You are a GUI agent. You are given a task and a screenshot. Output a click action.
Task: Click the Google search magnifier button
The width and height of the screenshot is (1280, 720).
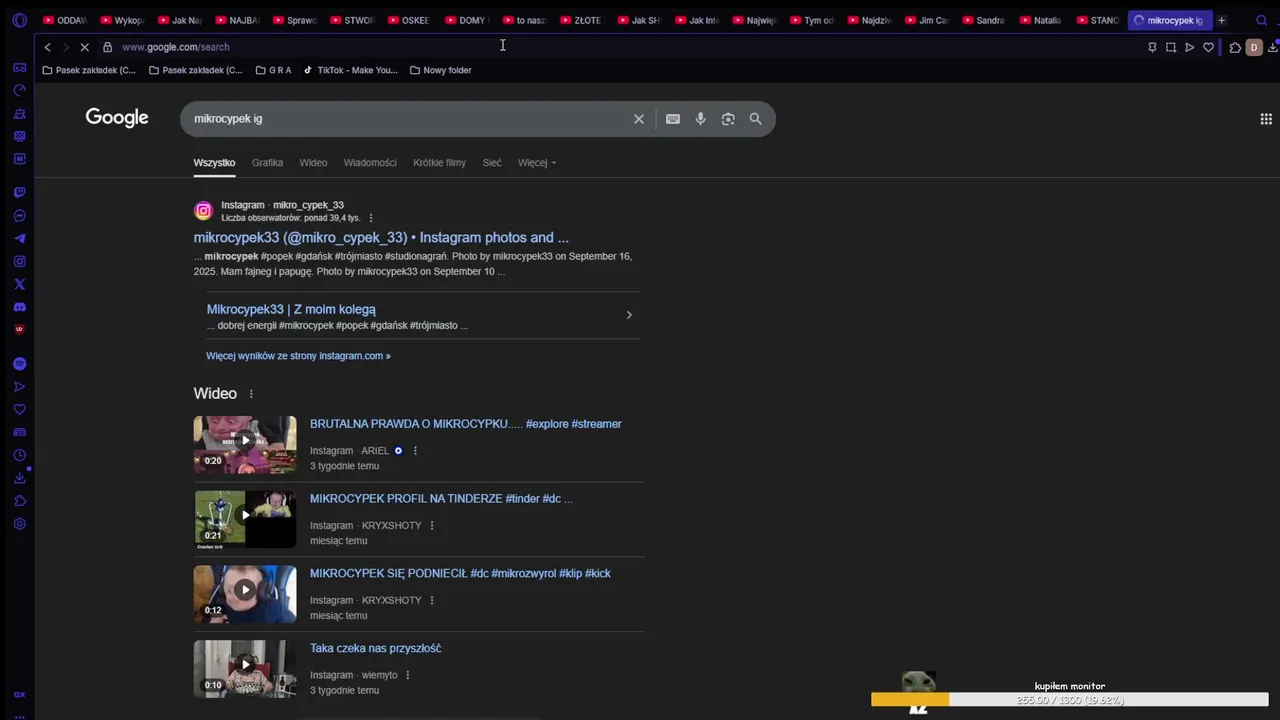coord(756,119)
